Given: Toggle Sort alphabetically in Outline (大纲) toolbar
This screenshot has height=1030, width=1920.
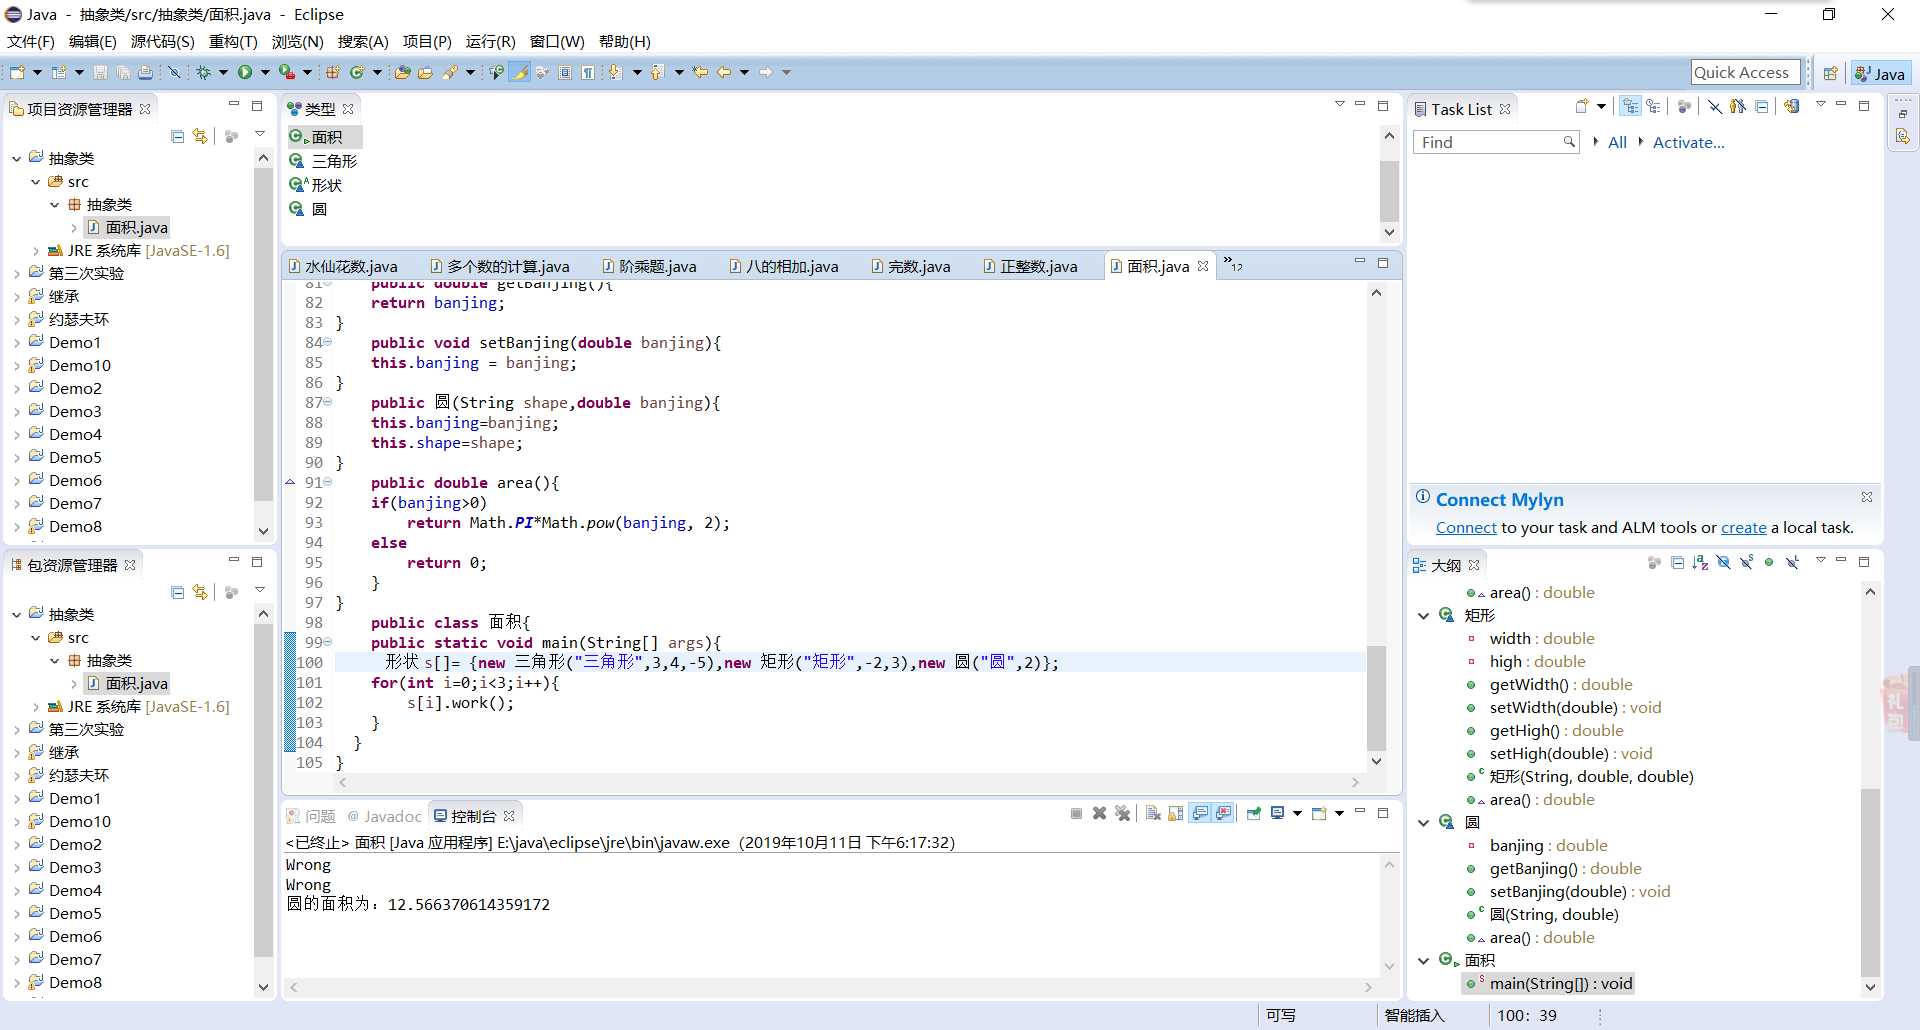Looking at the screenshot, I should pos(1700,563).
